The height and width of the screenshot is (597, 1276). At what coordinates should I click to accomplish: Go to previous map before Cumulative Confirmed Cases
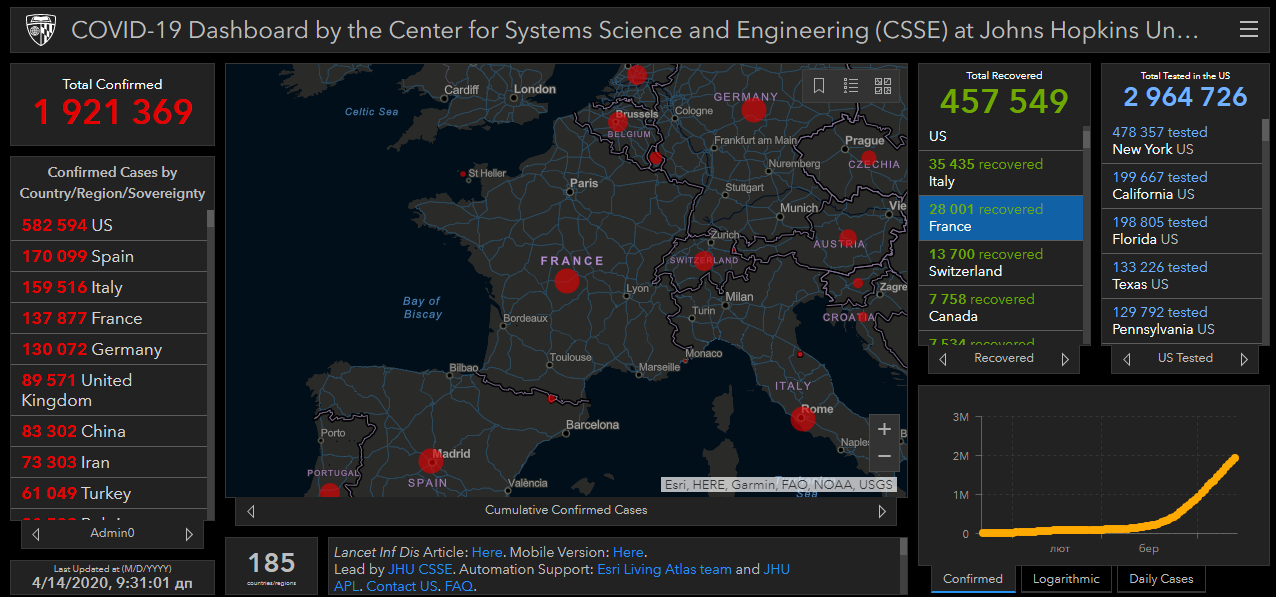tap(251, 511)
